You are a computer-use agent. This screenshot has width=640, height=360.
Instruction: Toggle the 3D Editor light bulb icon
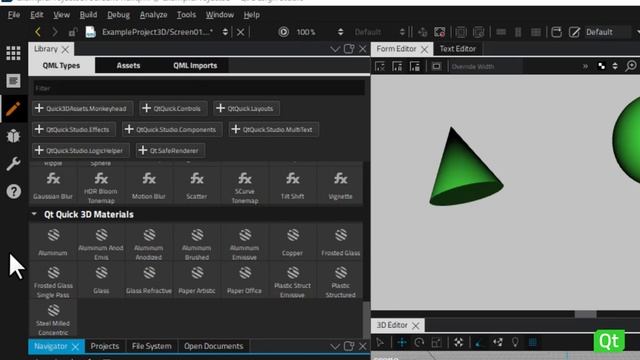coord(515,342)
